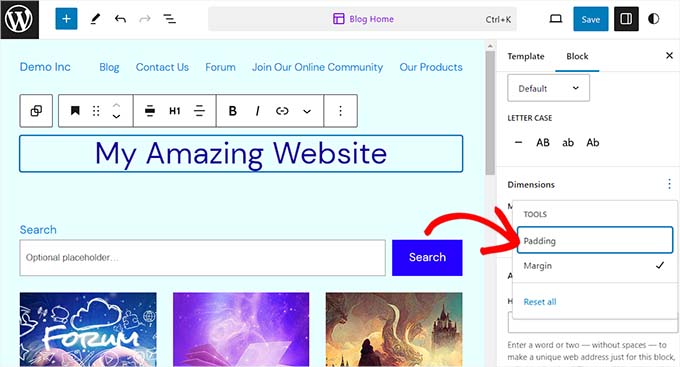The height and width of the screenshot is (367, 680).
Task: Open the block inserter plus button
Action: [66, 19]
